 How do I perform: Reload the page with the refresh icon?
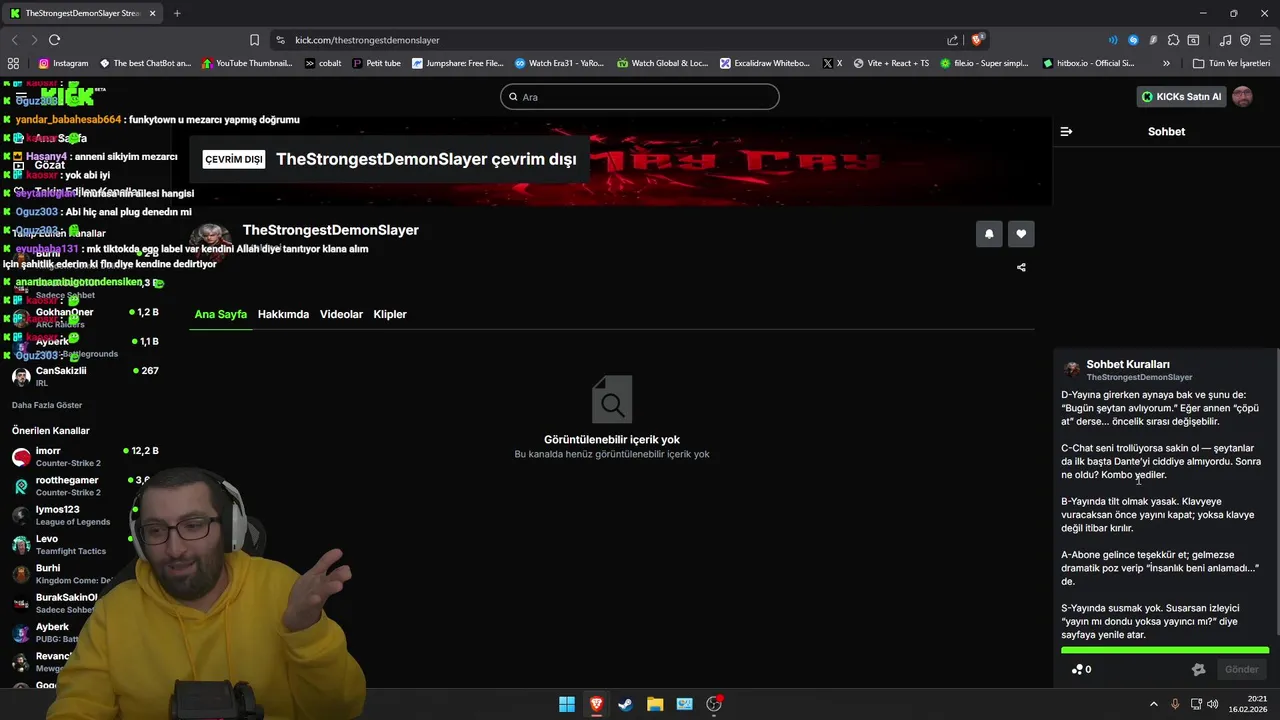pos(54,40)
